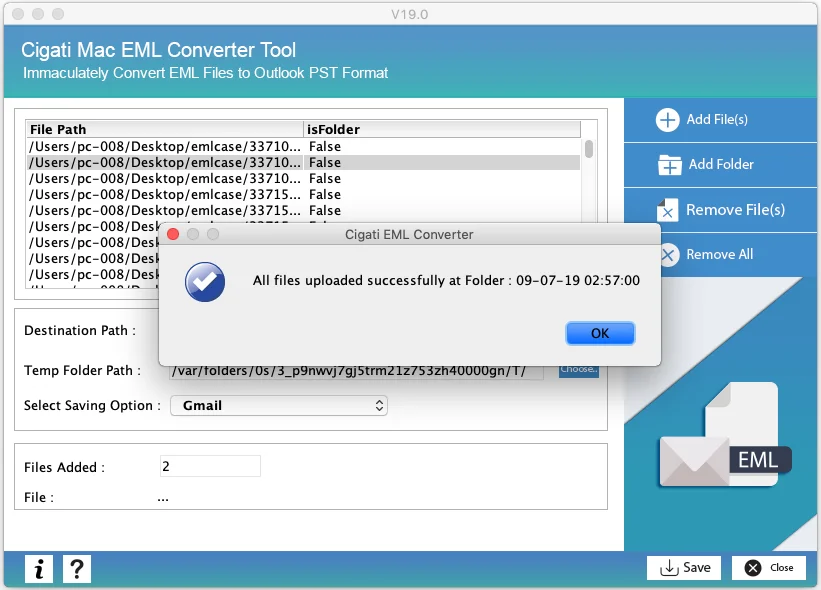This screenshot has height=590, width=821.
Task: Select Remove File(s) label in side panel
Action: tap(735, 210)
